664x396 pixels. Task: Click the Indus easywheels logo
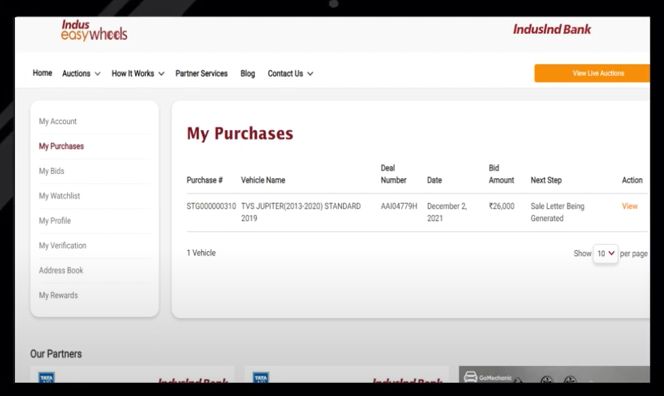94,30
